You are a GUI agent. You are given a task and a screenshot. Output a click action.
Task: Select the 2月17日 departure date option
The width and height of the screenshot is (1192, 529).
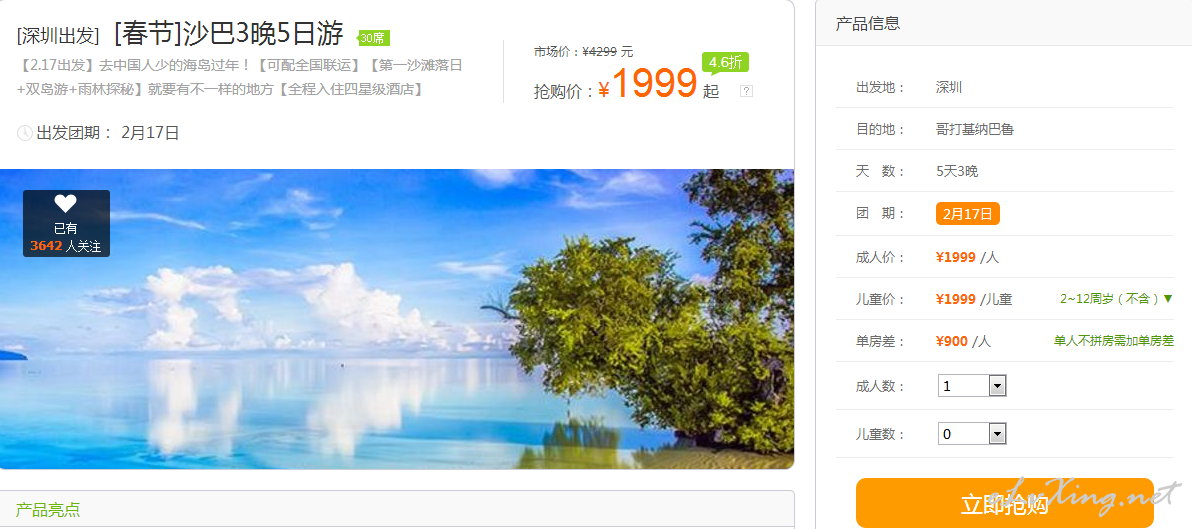tap(967, 214)
